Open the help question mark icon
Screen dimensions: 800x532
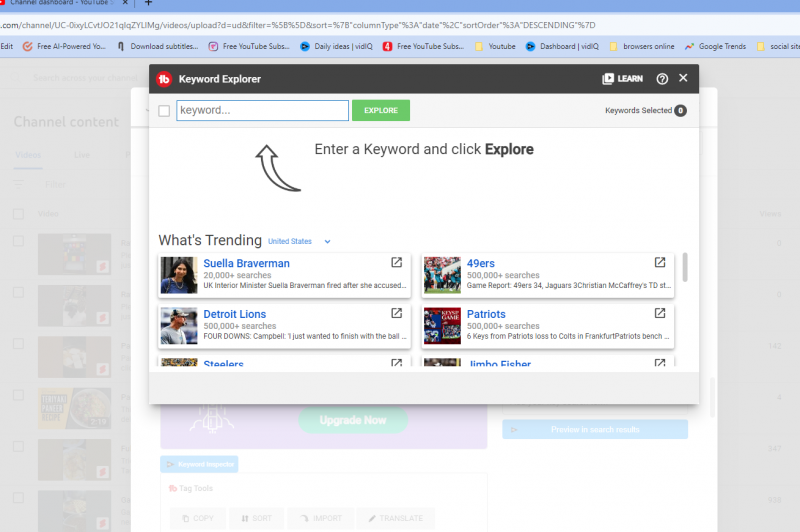coord(662,79)
